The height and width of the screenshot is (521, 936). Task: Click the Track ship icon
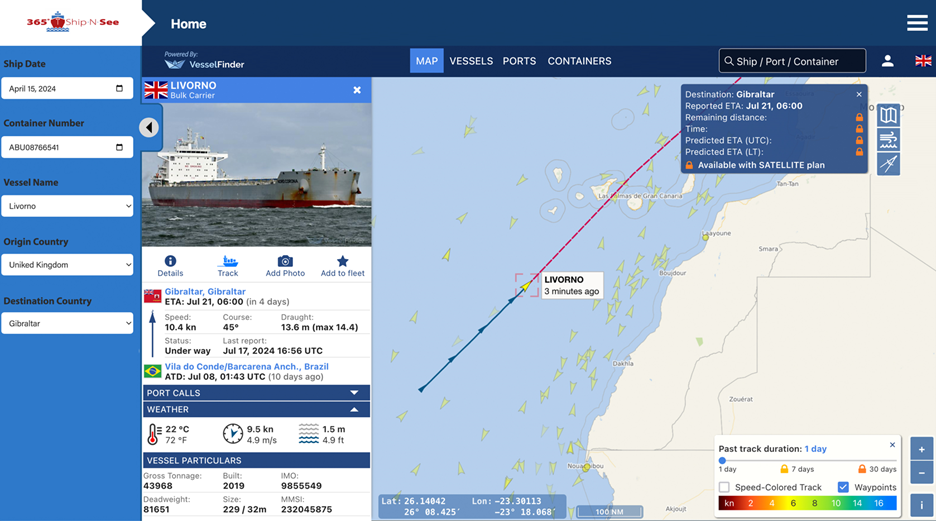[x=227, y=261]
